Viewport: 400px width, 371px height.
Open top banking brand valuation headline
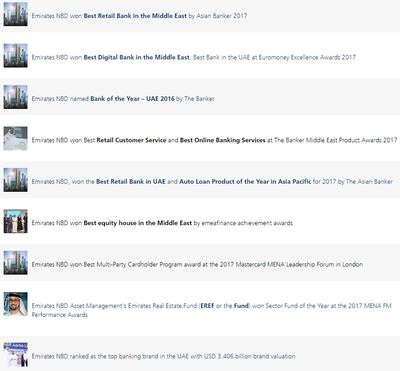pos(163,356)
